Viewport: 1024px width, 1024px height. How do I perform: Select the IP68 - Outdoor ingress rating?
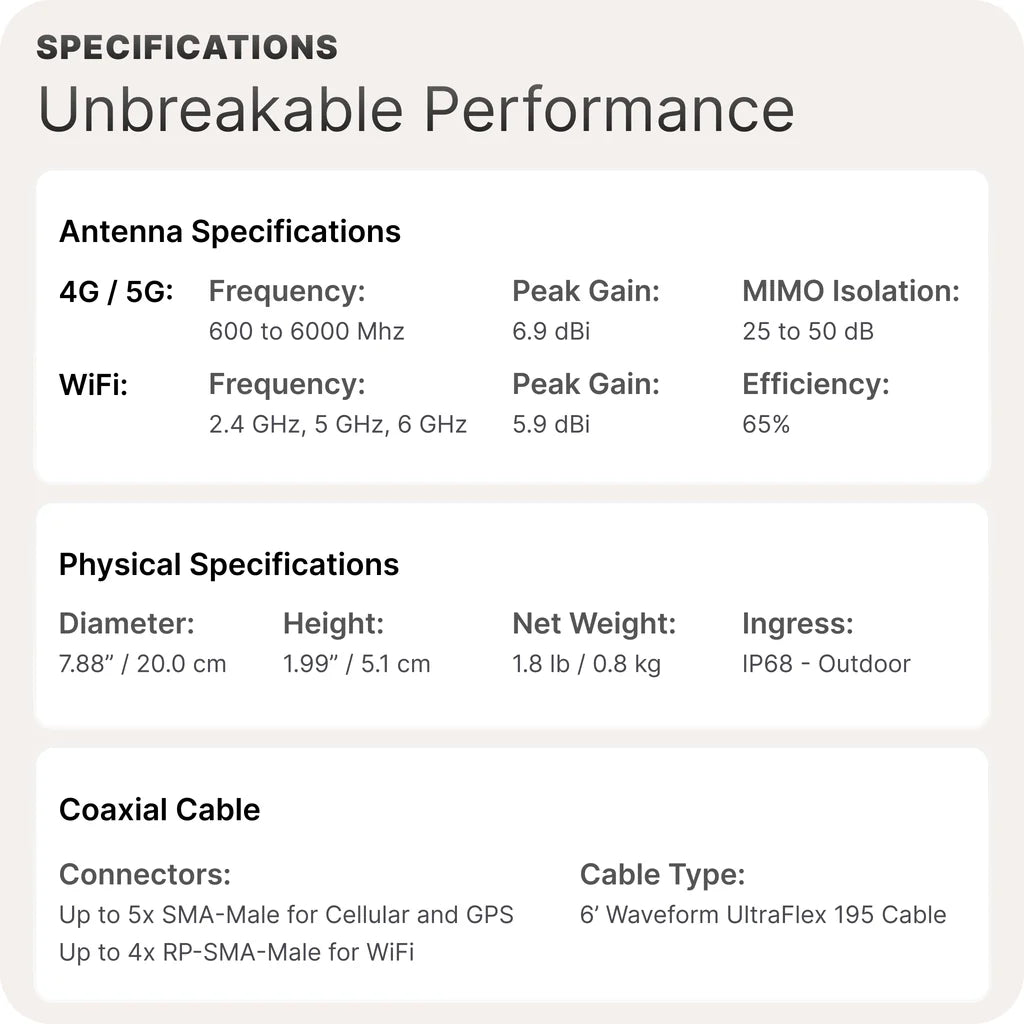(826, 664)
